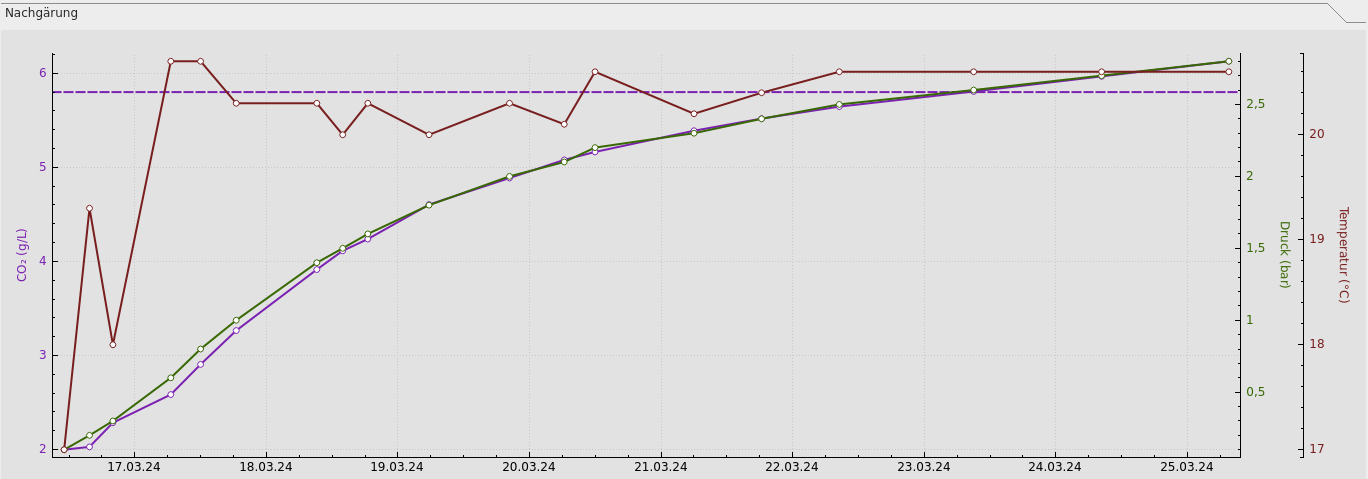The image size is (1368, 479).
Task: Click the CO₂ (g/L) axis title
Action: 22,254
